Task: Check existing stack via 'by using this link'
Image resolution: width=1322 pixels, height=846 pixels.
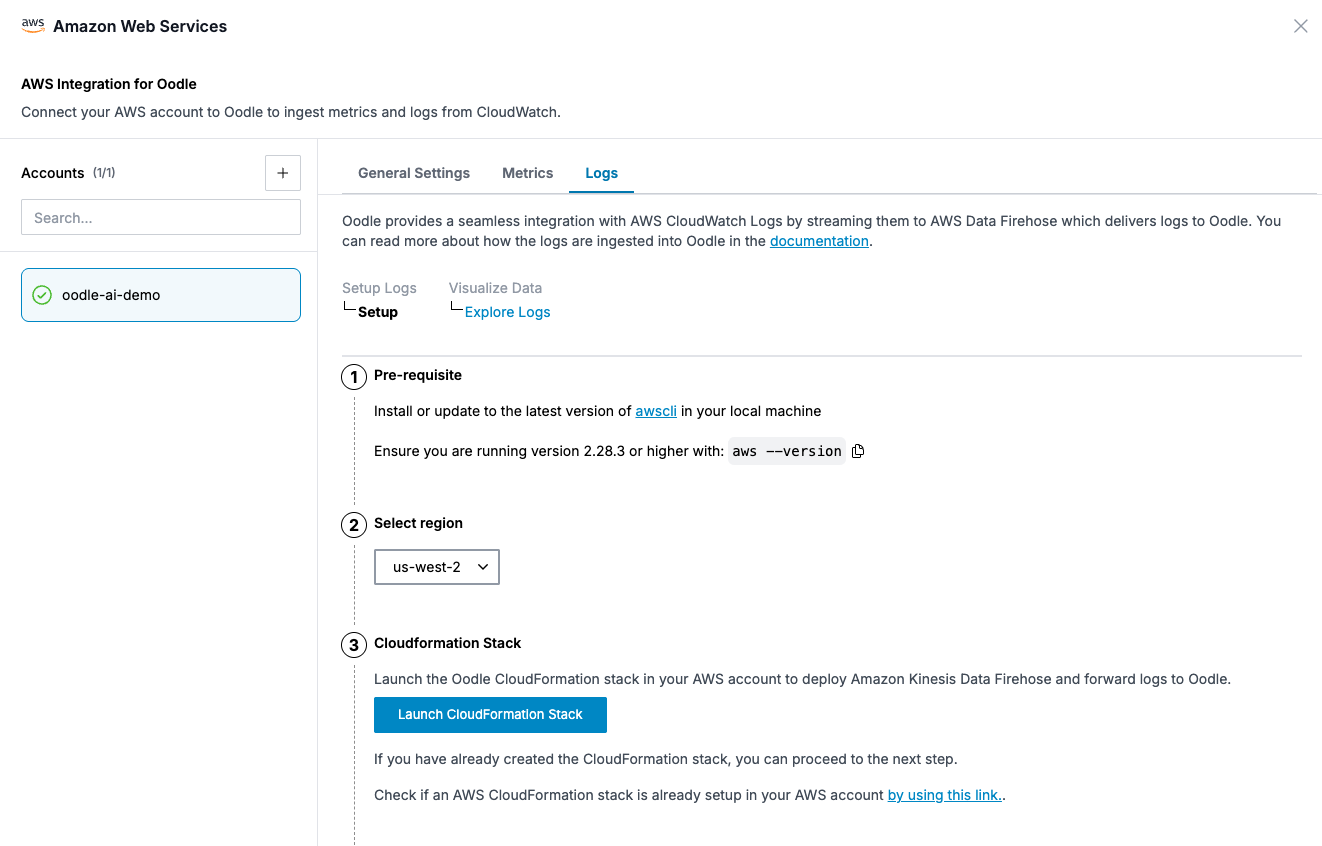Action: coord(944,794)
